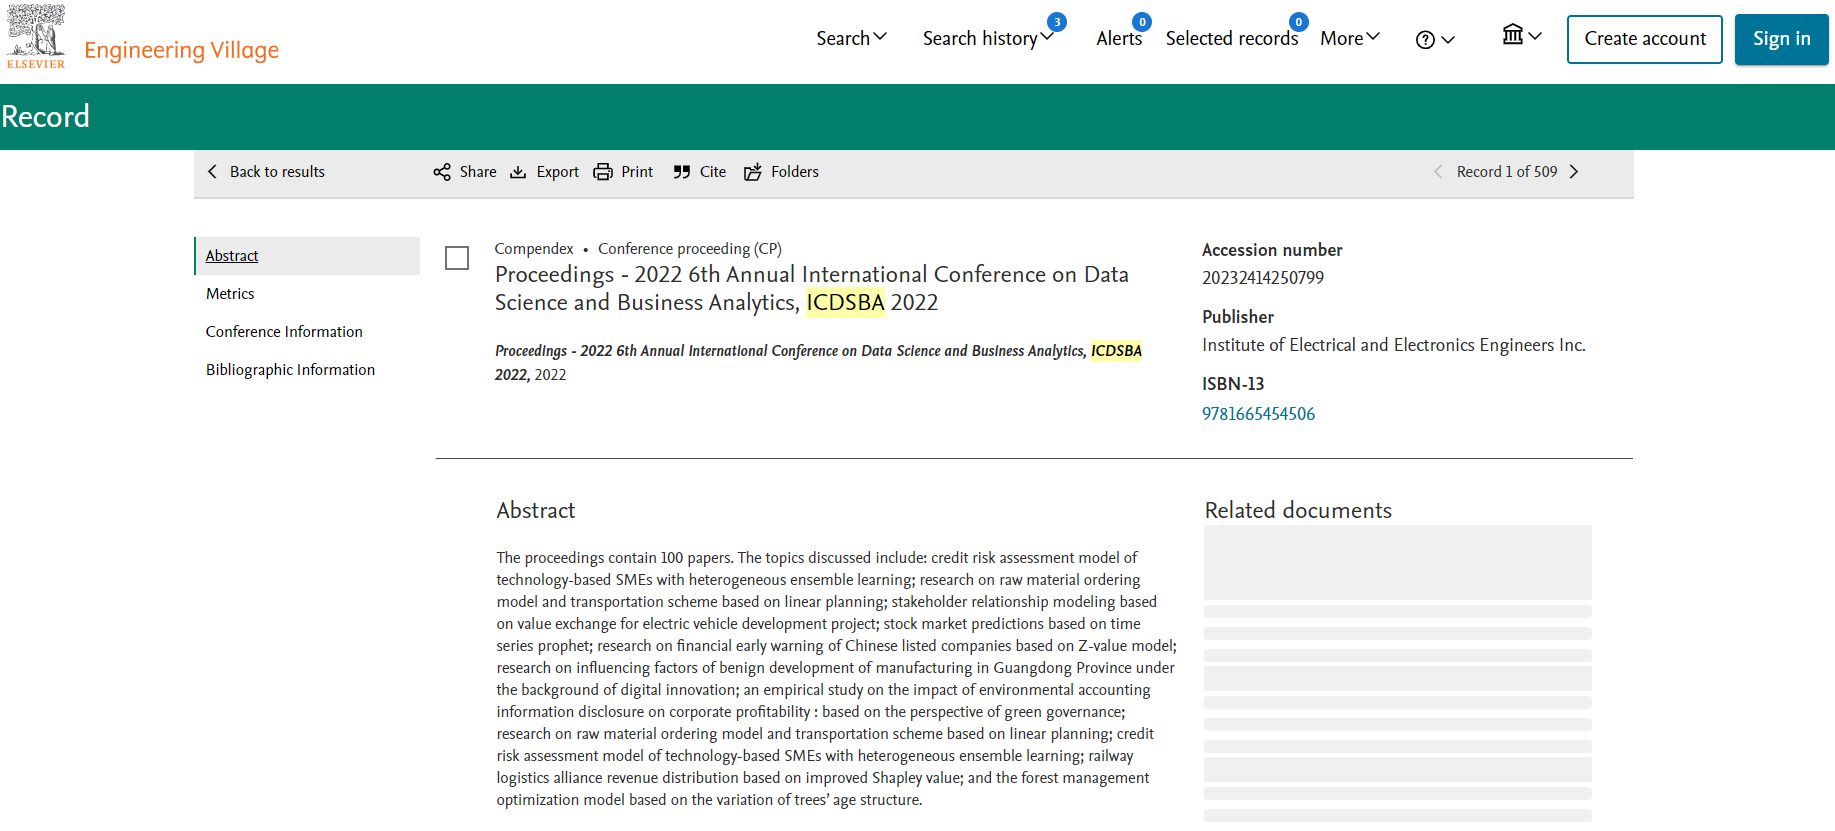Screen dimensions: 1835x831
Task: Expand the Search dropdown menu
Action: [x=851, y=38]
